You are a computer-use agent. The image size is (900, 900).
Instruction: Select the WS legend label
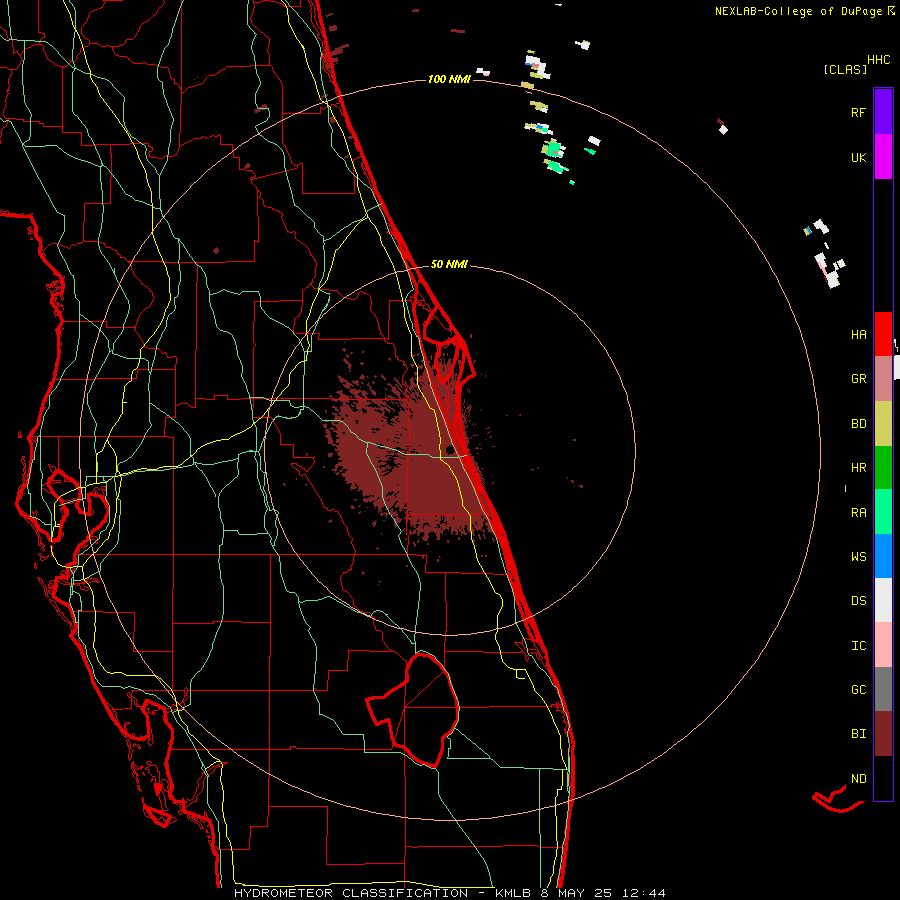point(858,557)
